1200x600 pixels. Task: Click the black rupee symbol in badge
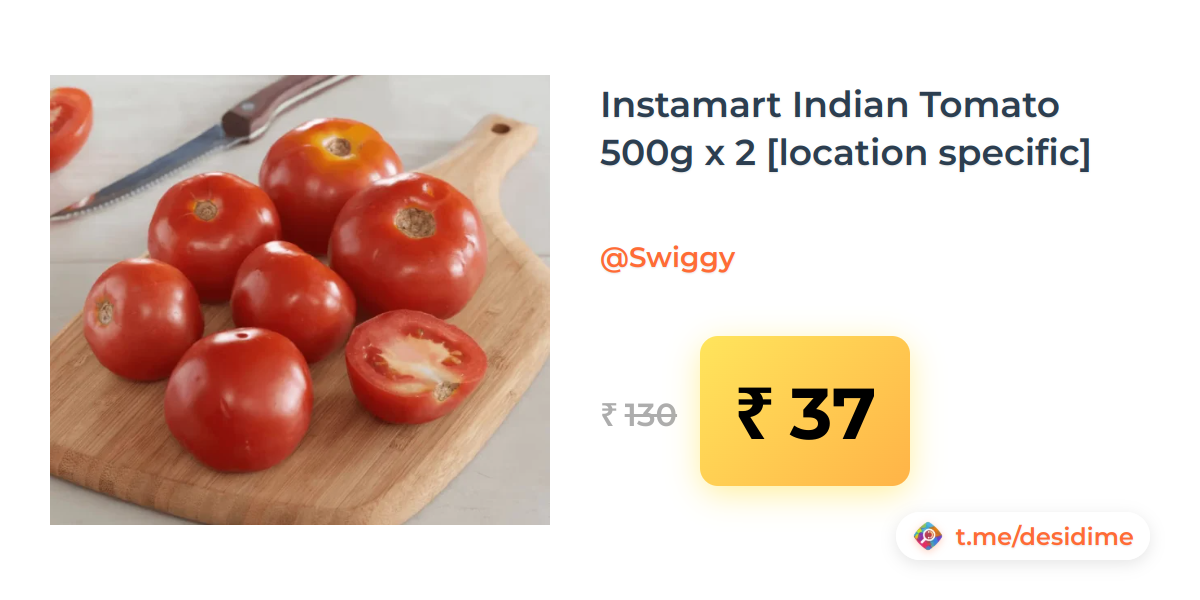tap(755, 413)
